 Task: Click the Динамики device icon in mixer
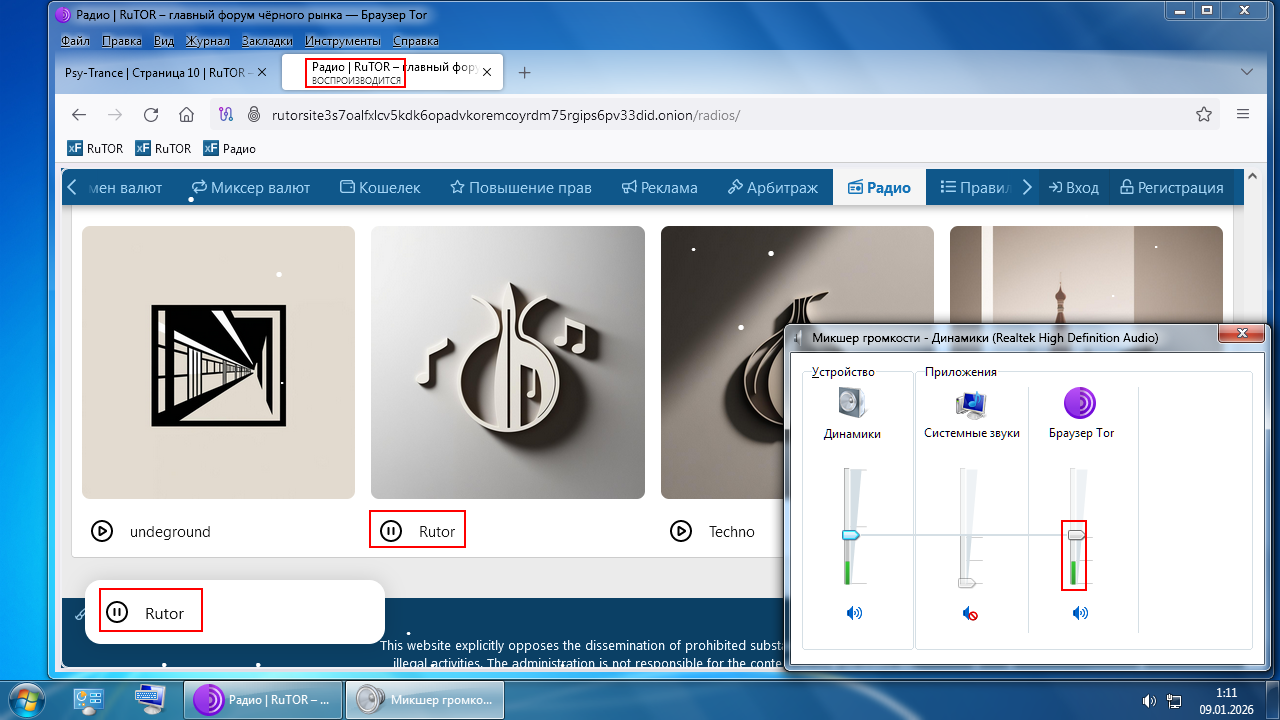click(852, 403)
